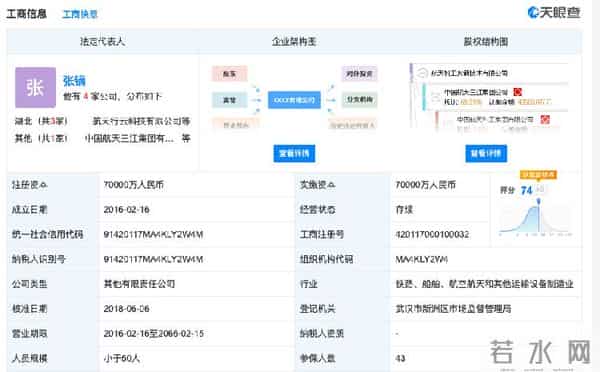Click the central blue company node

[294, 100]
